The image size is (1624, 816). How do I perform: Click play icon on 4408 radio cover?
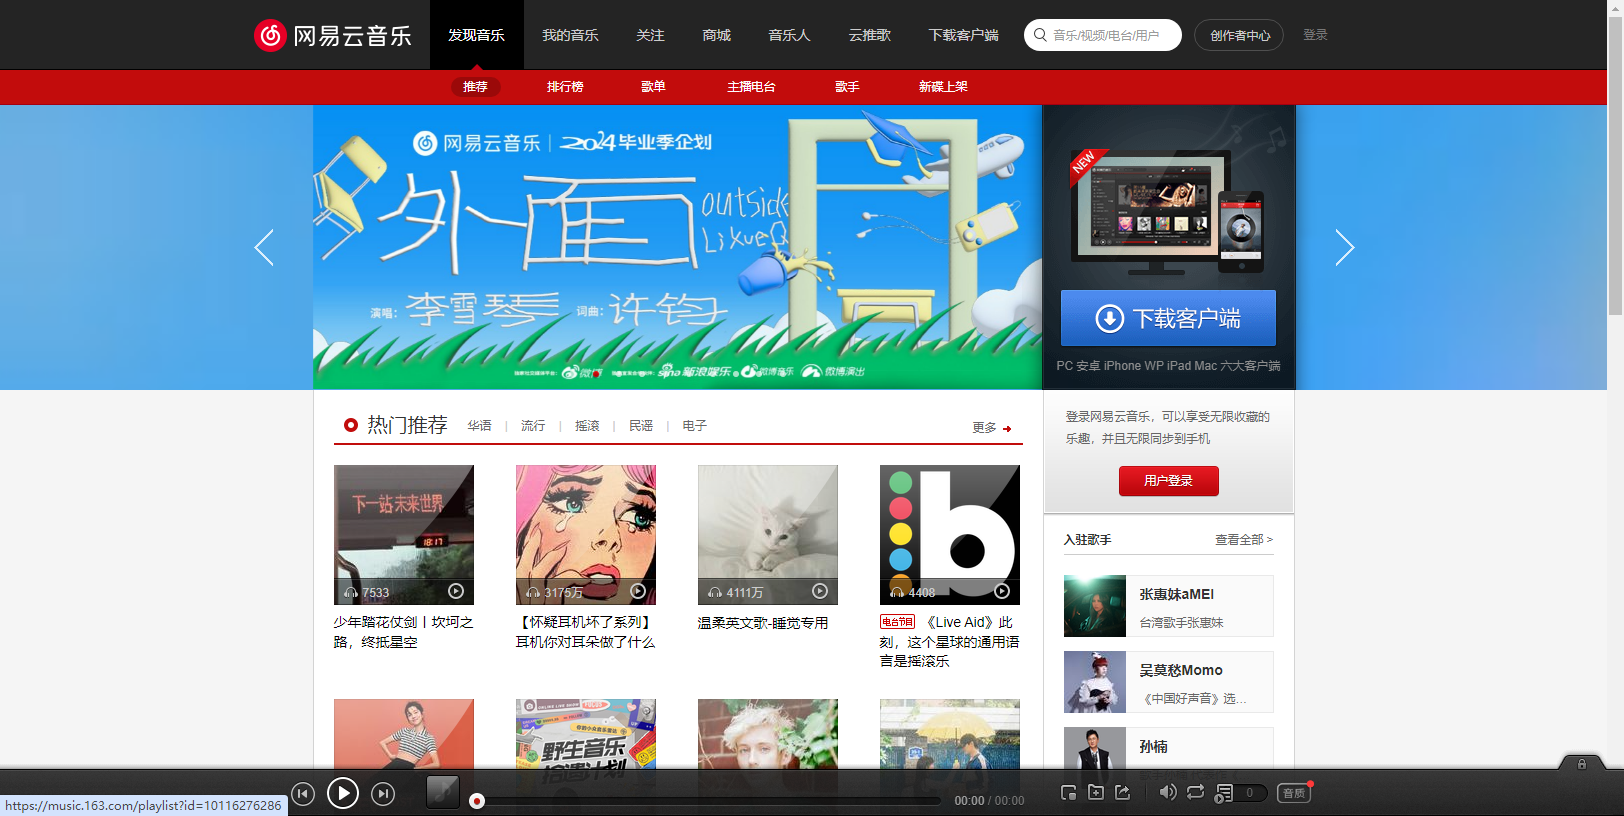1002,591
